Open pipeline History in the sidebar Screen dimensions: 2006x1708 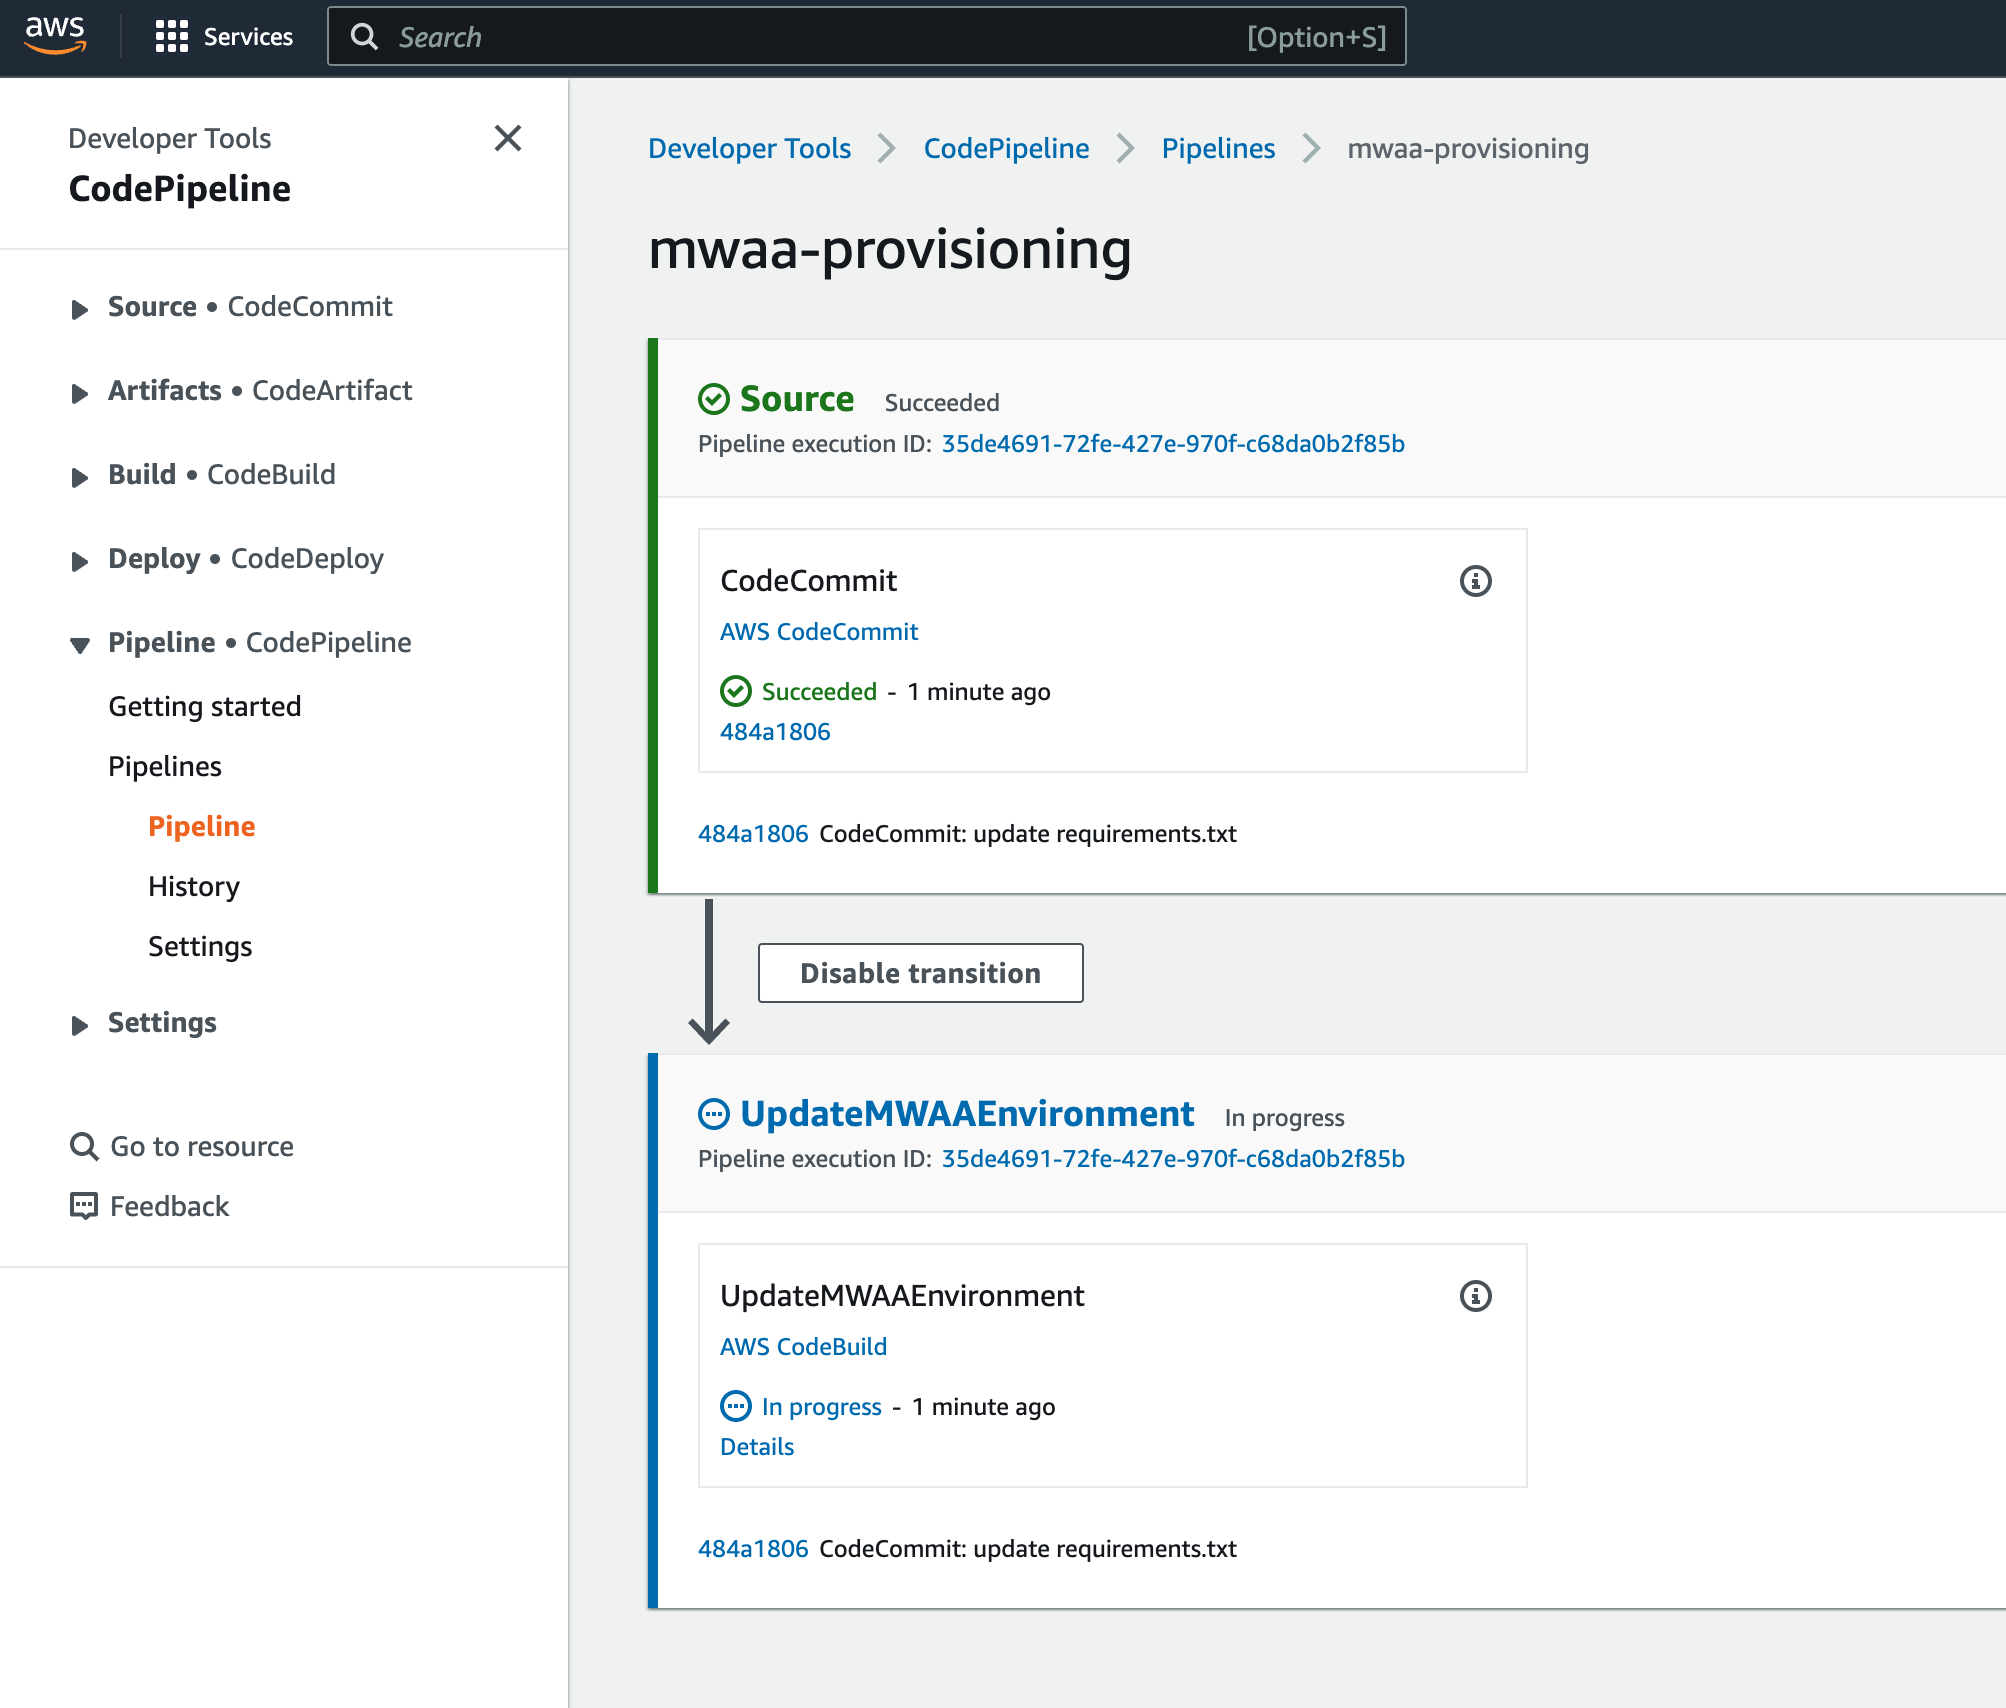(194, 886)
